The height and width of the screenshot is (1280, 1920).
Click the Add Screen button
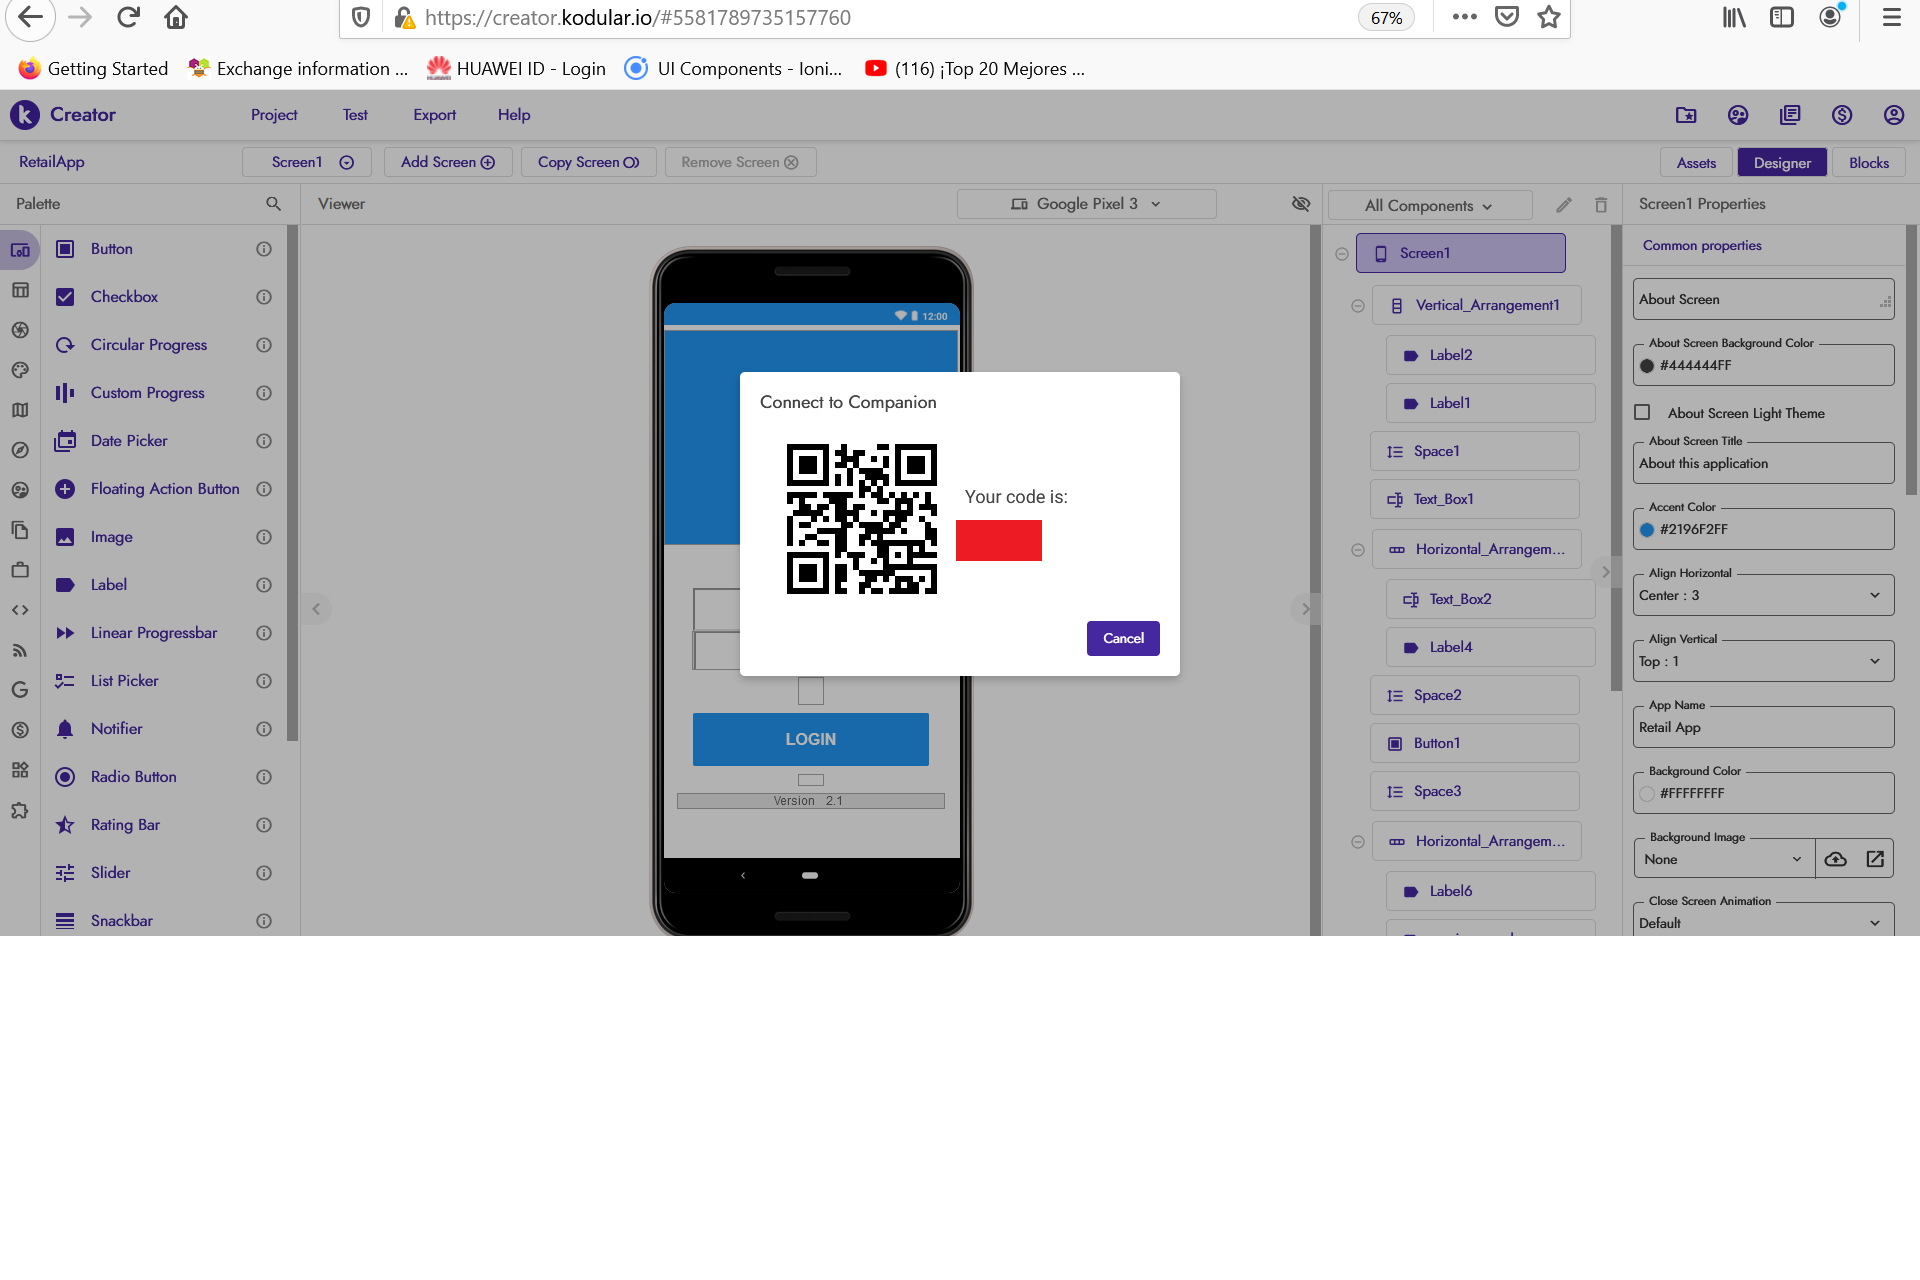(447, 162)
